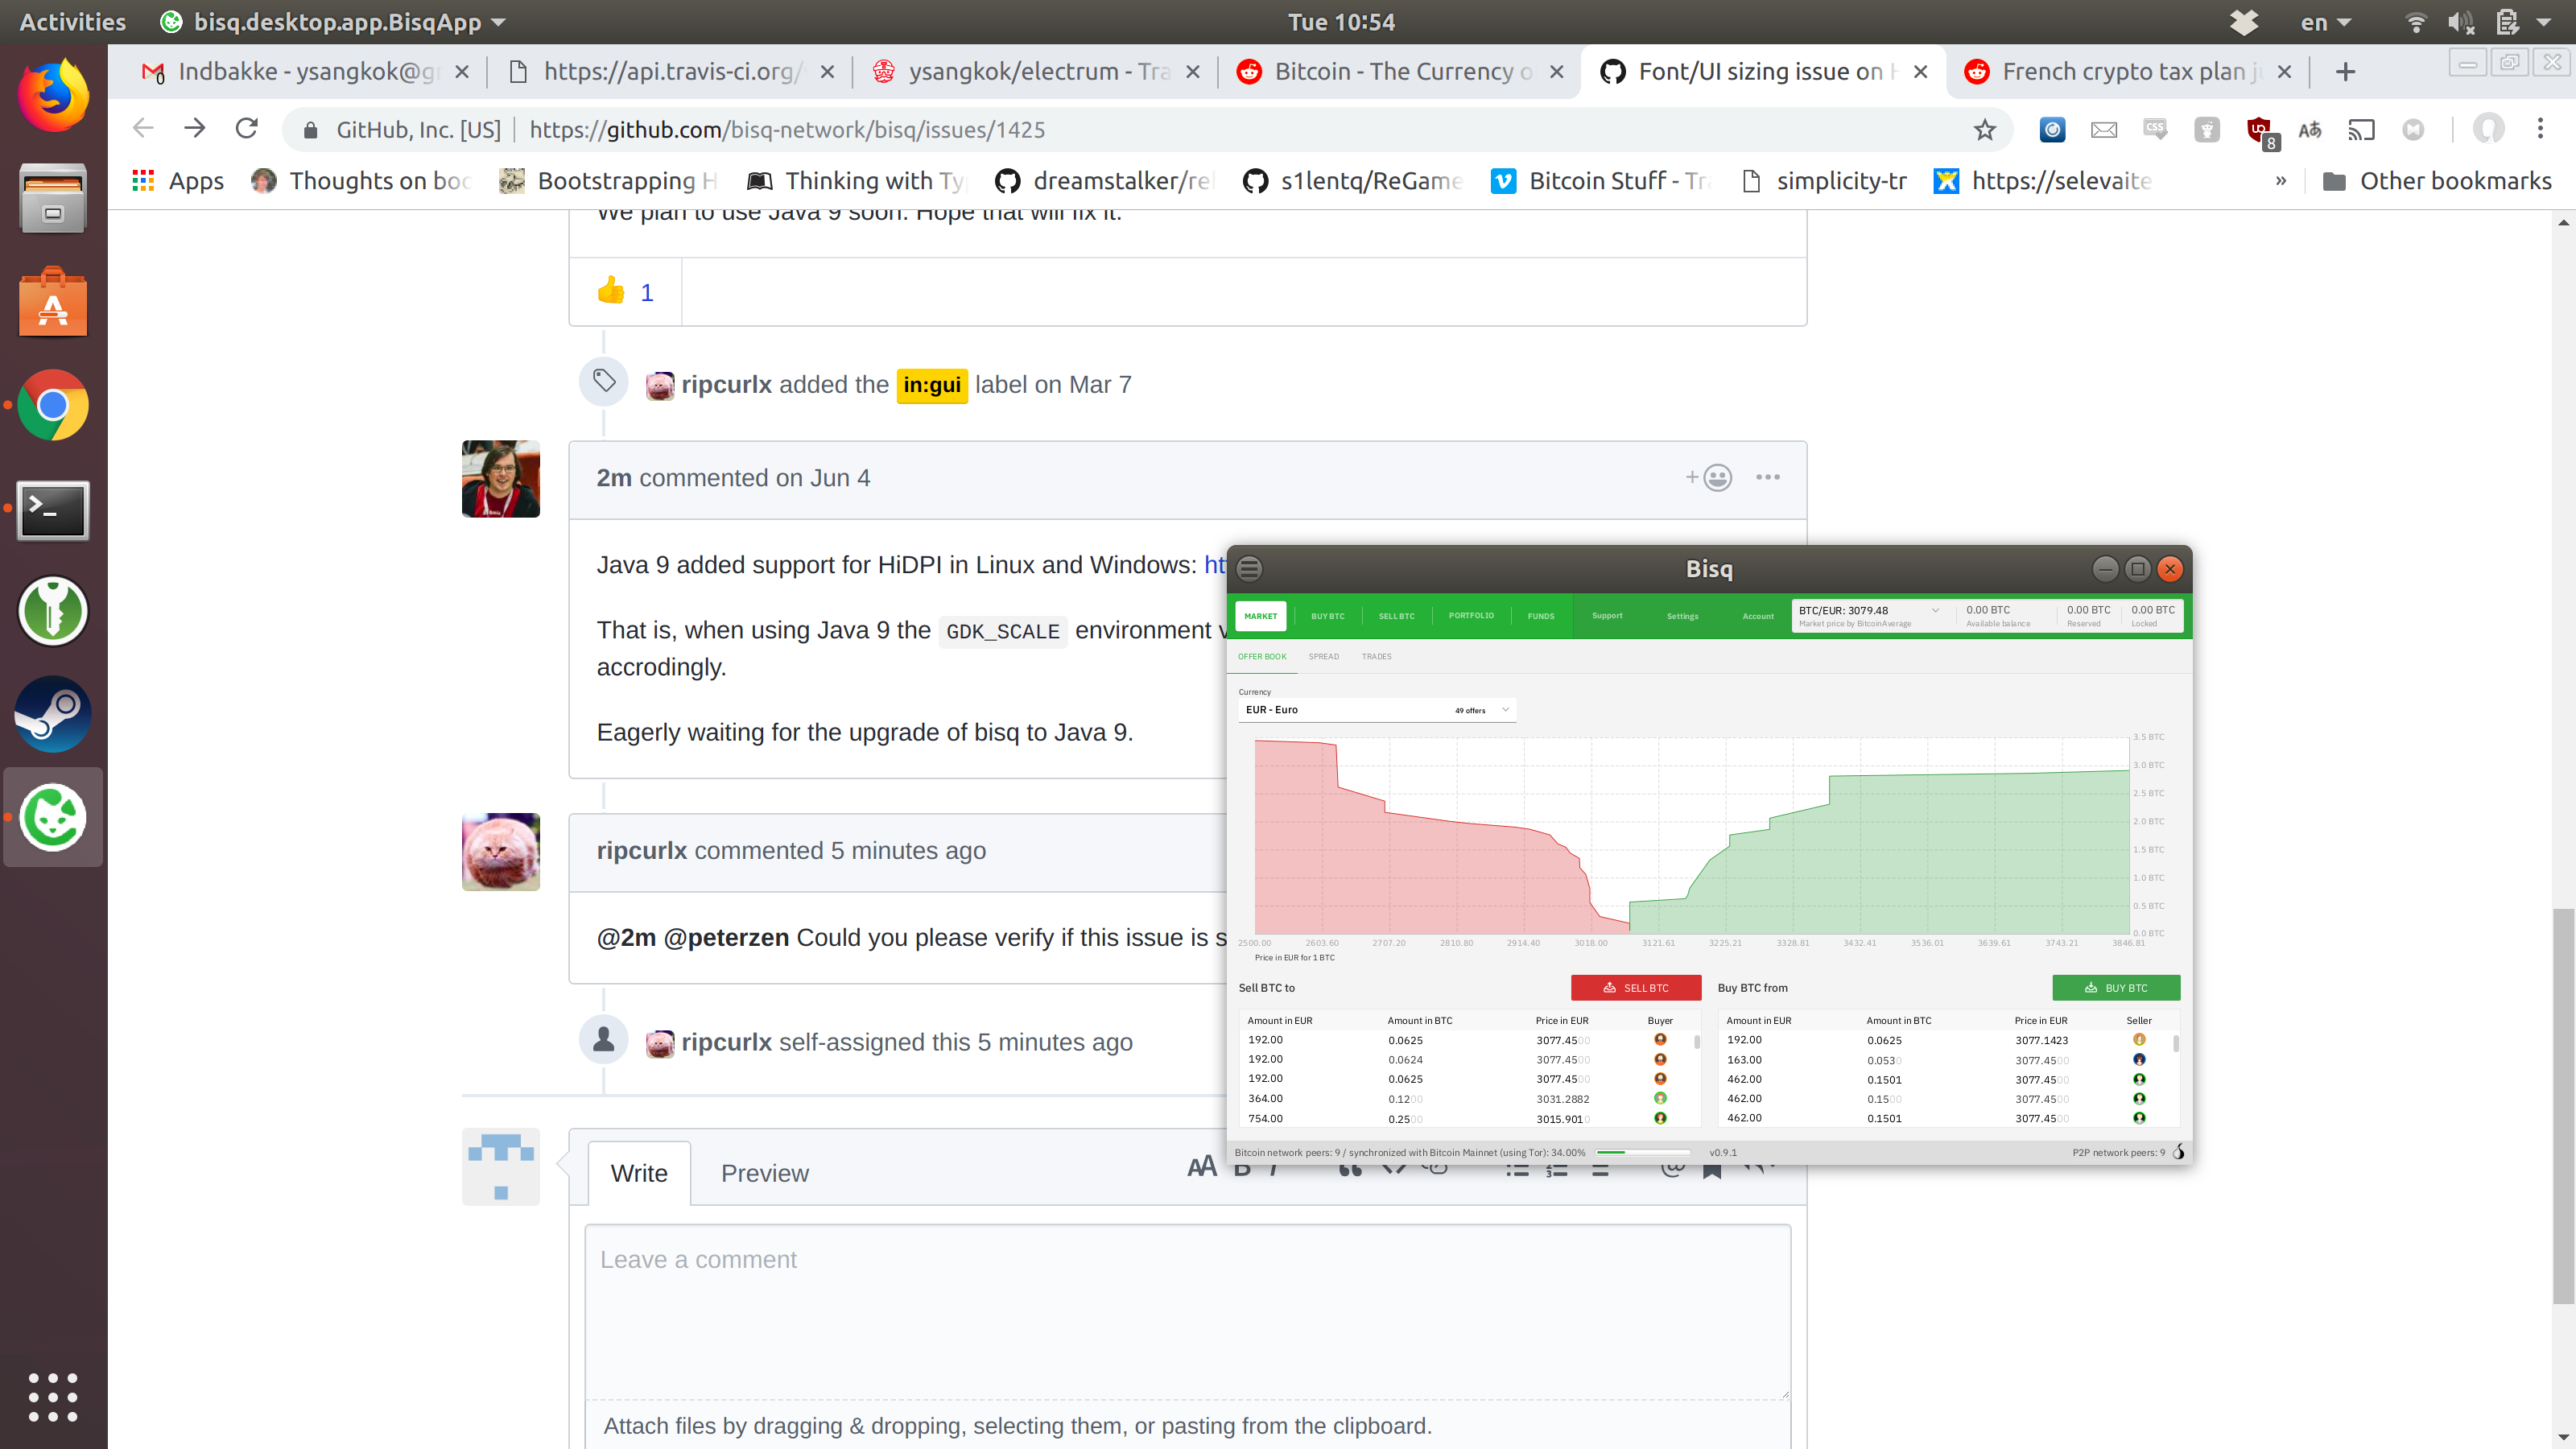Select the SPREAD sub-tab in Bisq
The height and width of the screenshot is (1449, 2576).
click(1324, 657)
